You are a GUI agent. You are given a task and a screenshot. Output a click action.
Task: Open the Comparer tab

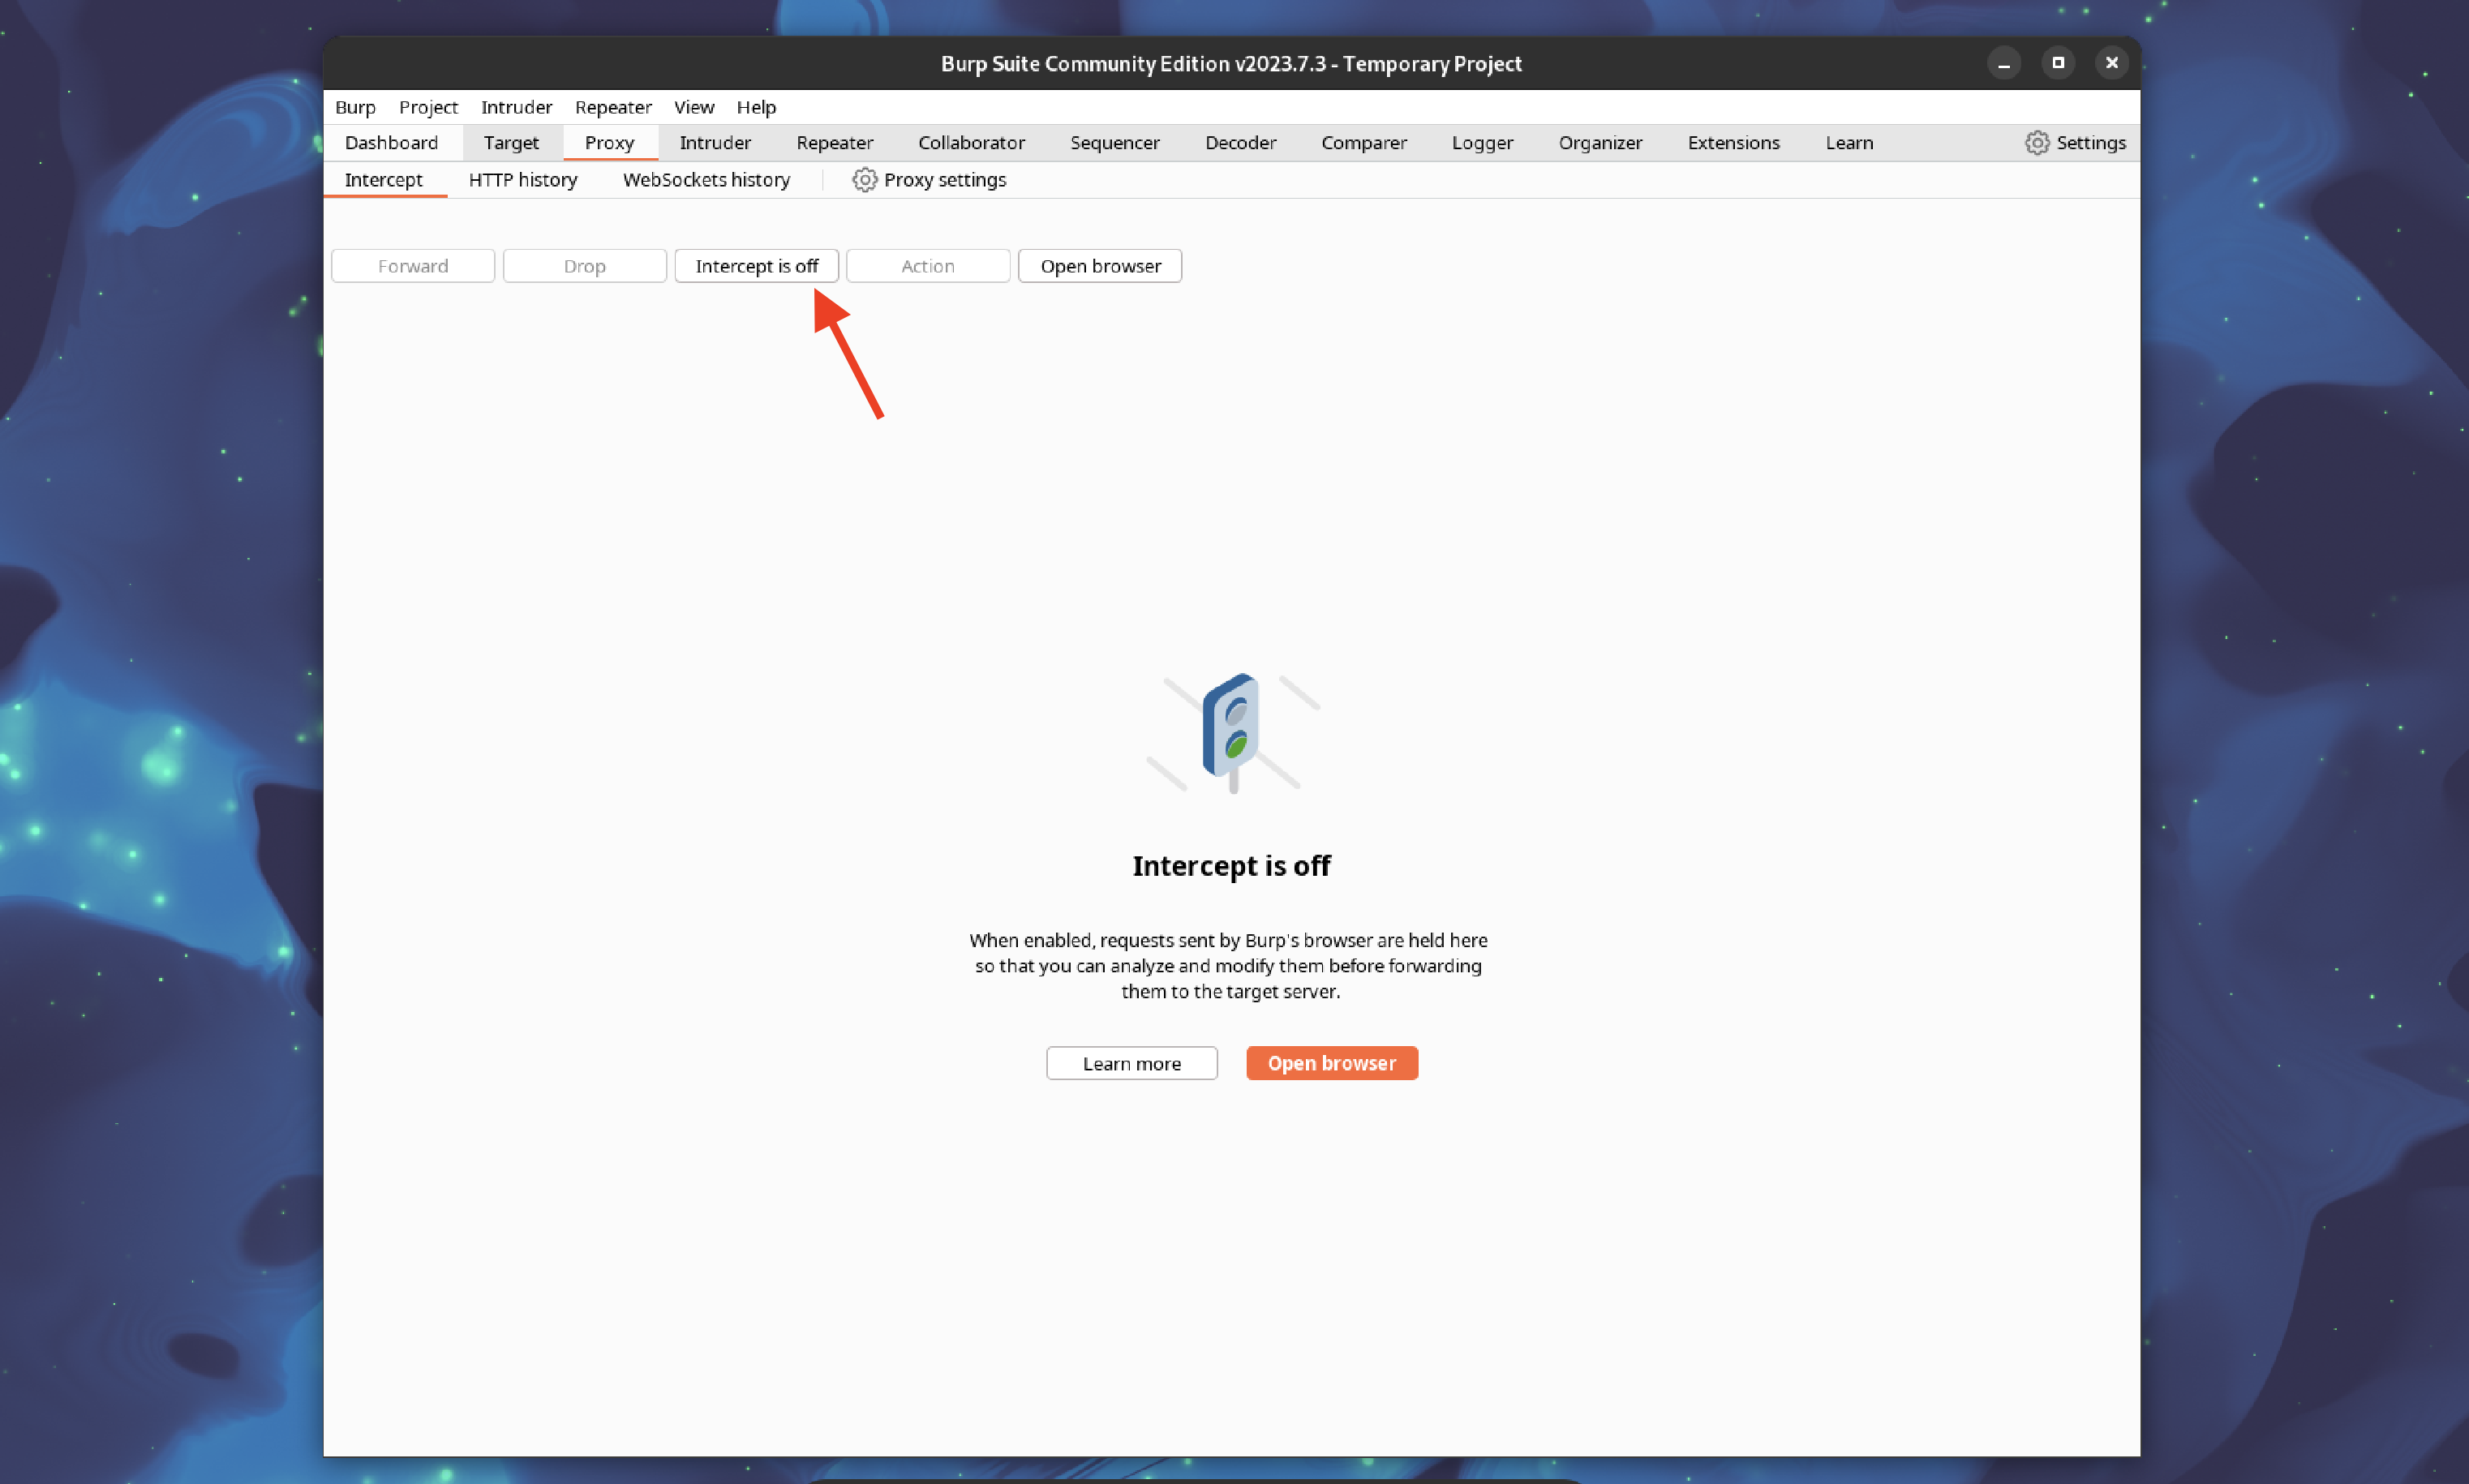tap(1363, 143)
